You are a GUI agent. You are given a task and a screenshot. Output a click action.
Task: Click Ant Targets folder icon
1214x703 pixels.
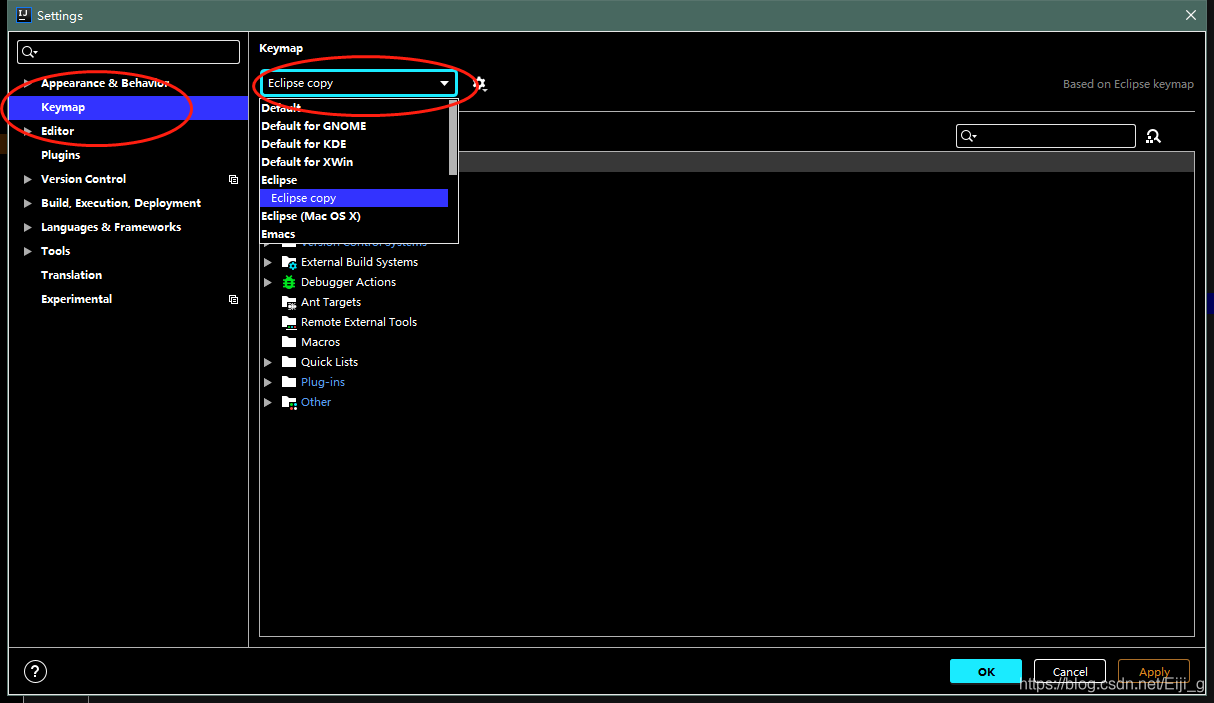tap(289, 302)
